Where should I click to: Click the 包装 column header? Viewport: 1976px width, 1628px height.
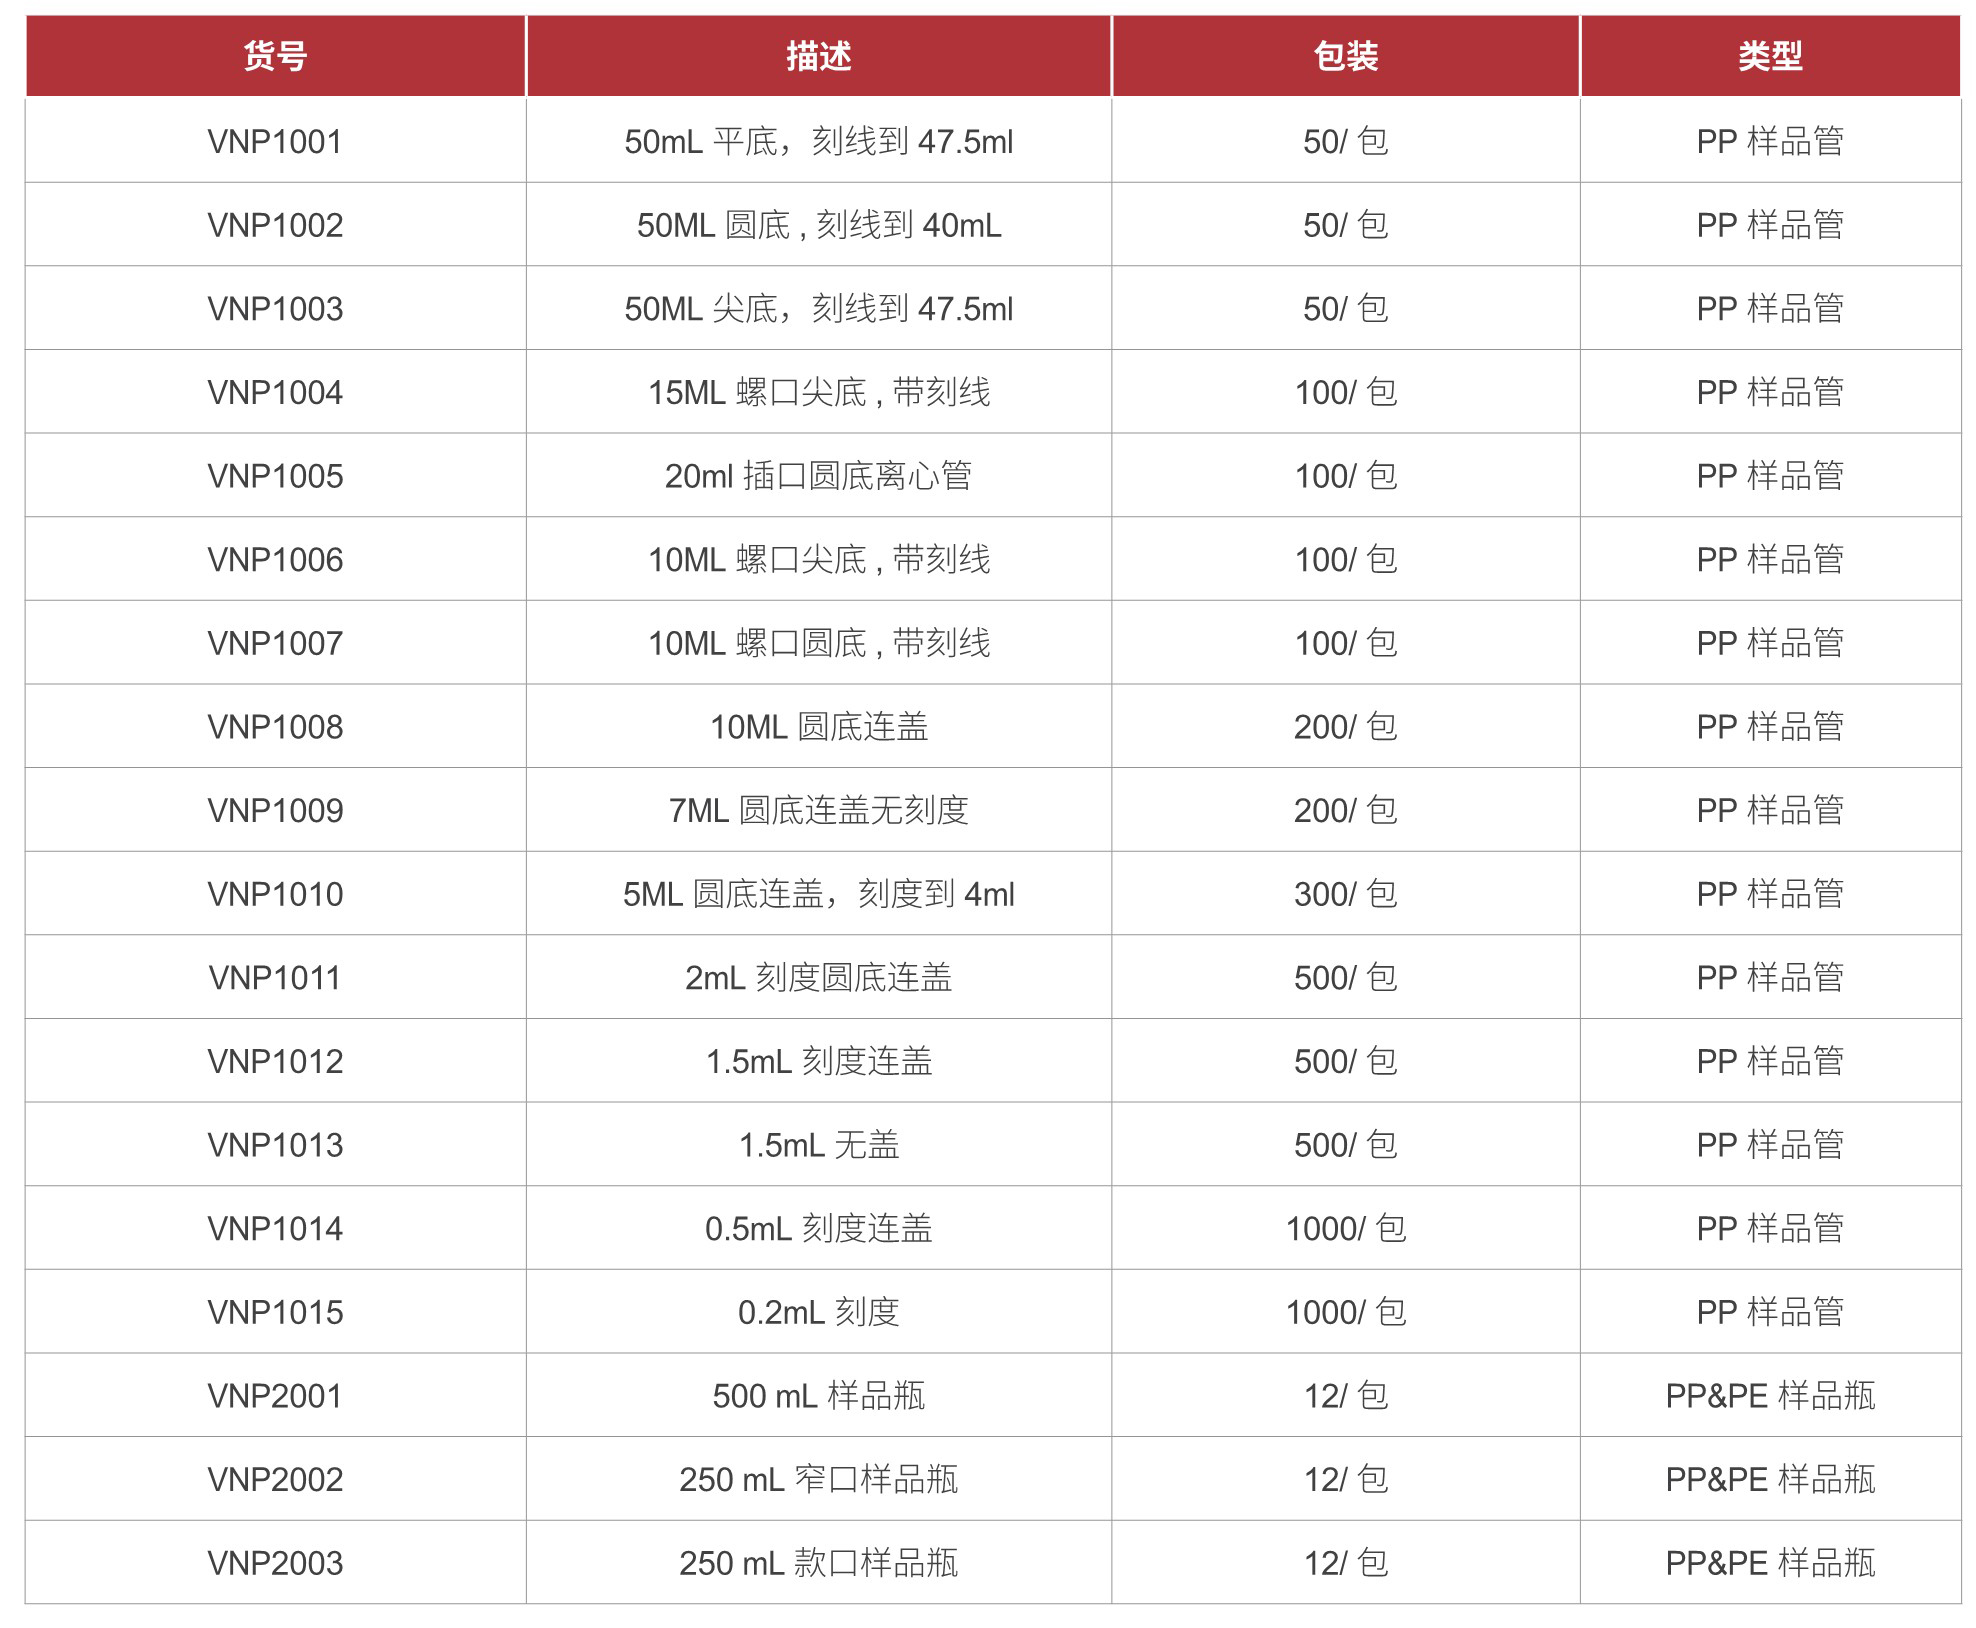coord(1345,56)
